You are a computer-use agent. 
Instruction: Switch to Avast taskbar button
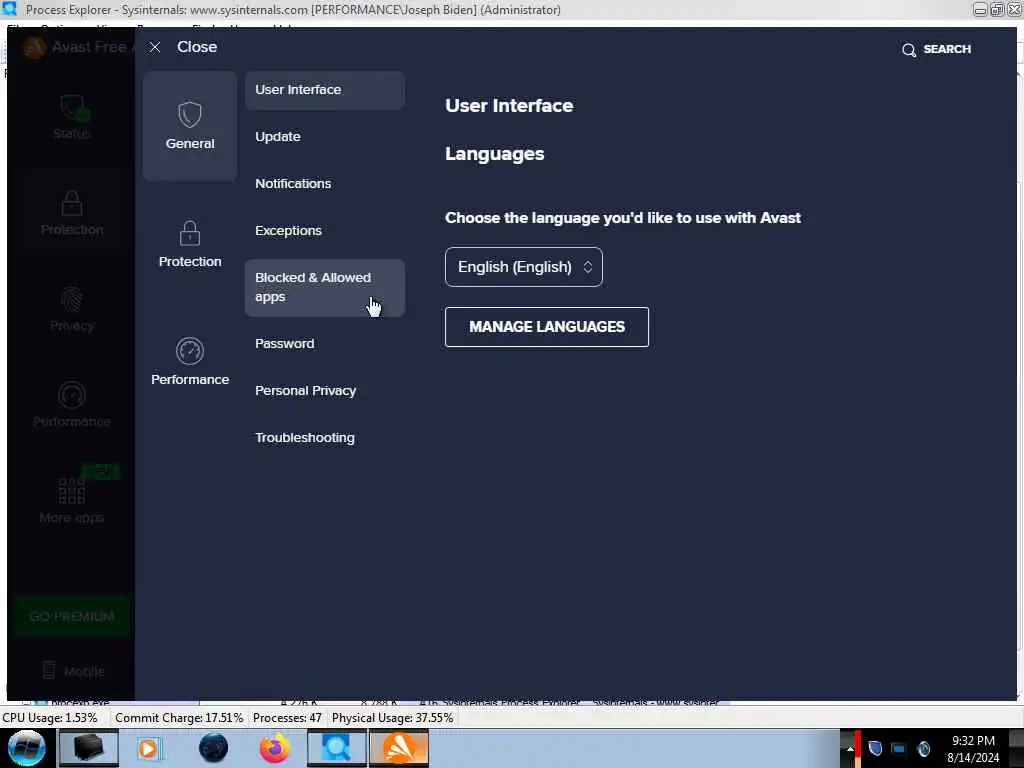[x=399, y=748]
